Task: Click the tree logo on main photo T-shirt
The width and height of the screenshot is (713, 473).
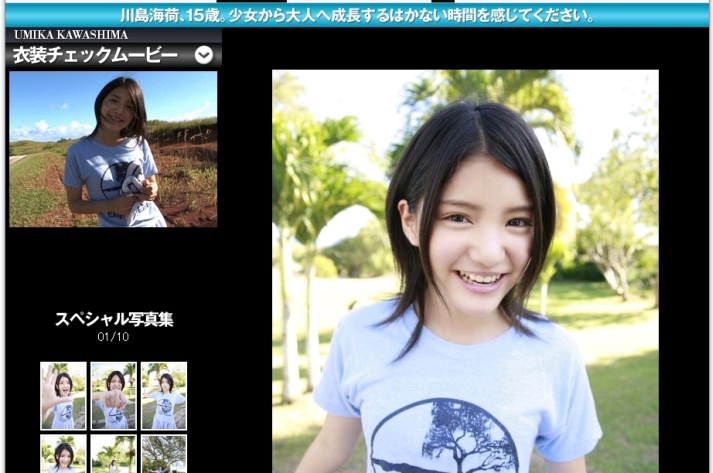Action: [444, 435]
